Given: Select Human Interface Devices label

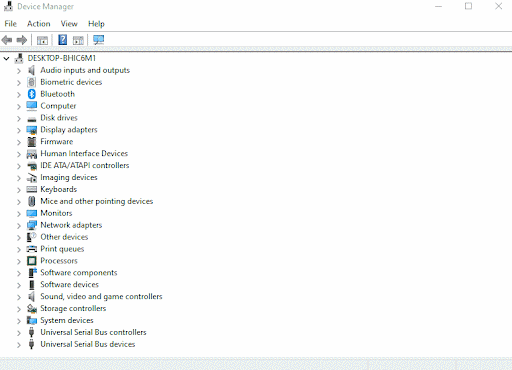Looking at the screenshot, I should pos(84,154).
